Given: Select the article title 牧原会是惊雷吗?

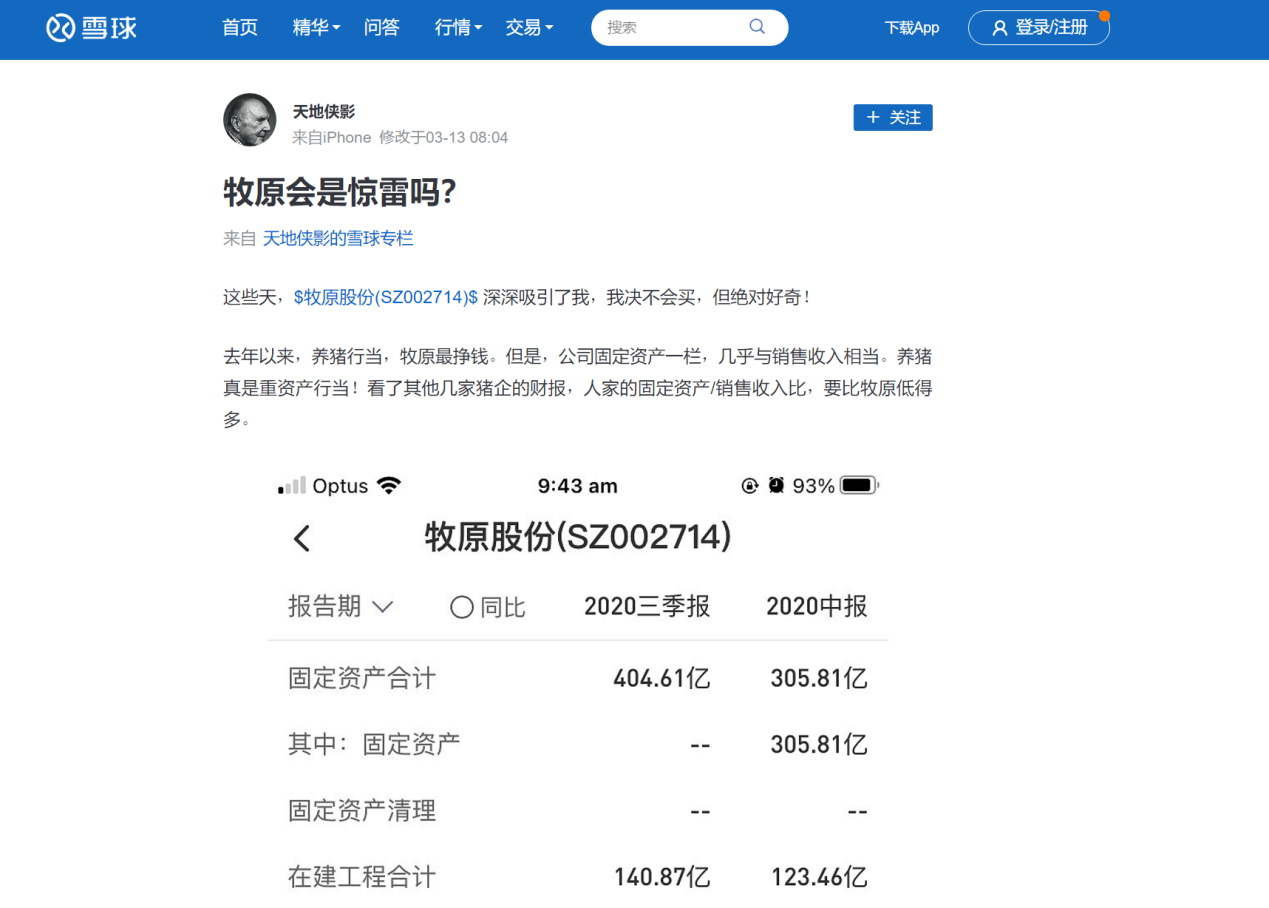Looking at the screenshot, I should (340, 192).
